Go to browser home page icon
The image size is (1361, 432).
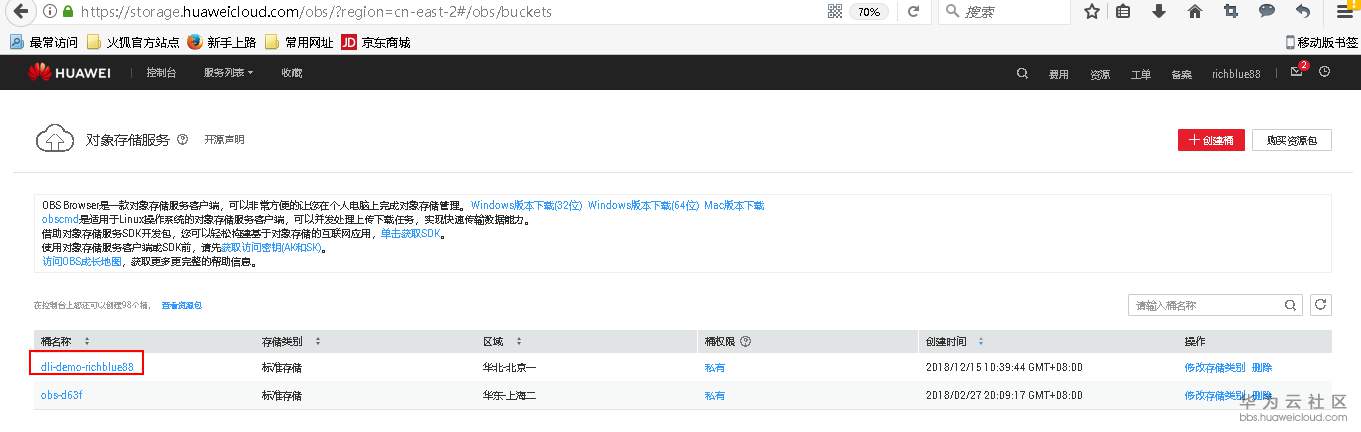coord(1195,12)
